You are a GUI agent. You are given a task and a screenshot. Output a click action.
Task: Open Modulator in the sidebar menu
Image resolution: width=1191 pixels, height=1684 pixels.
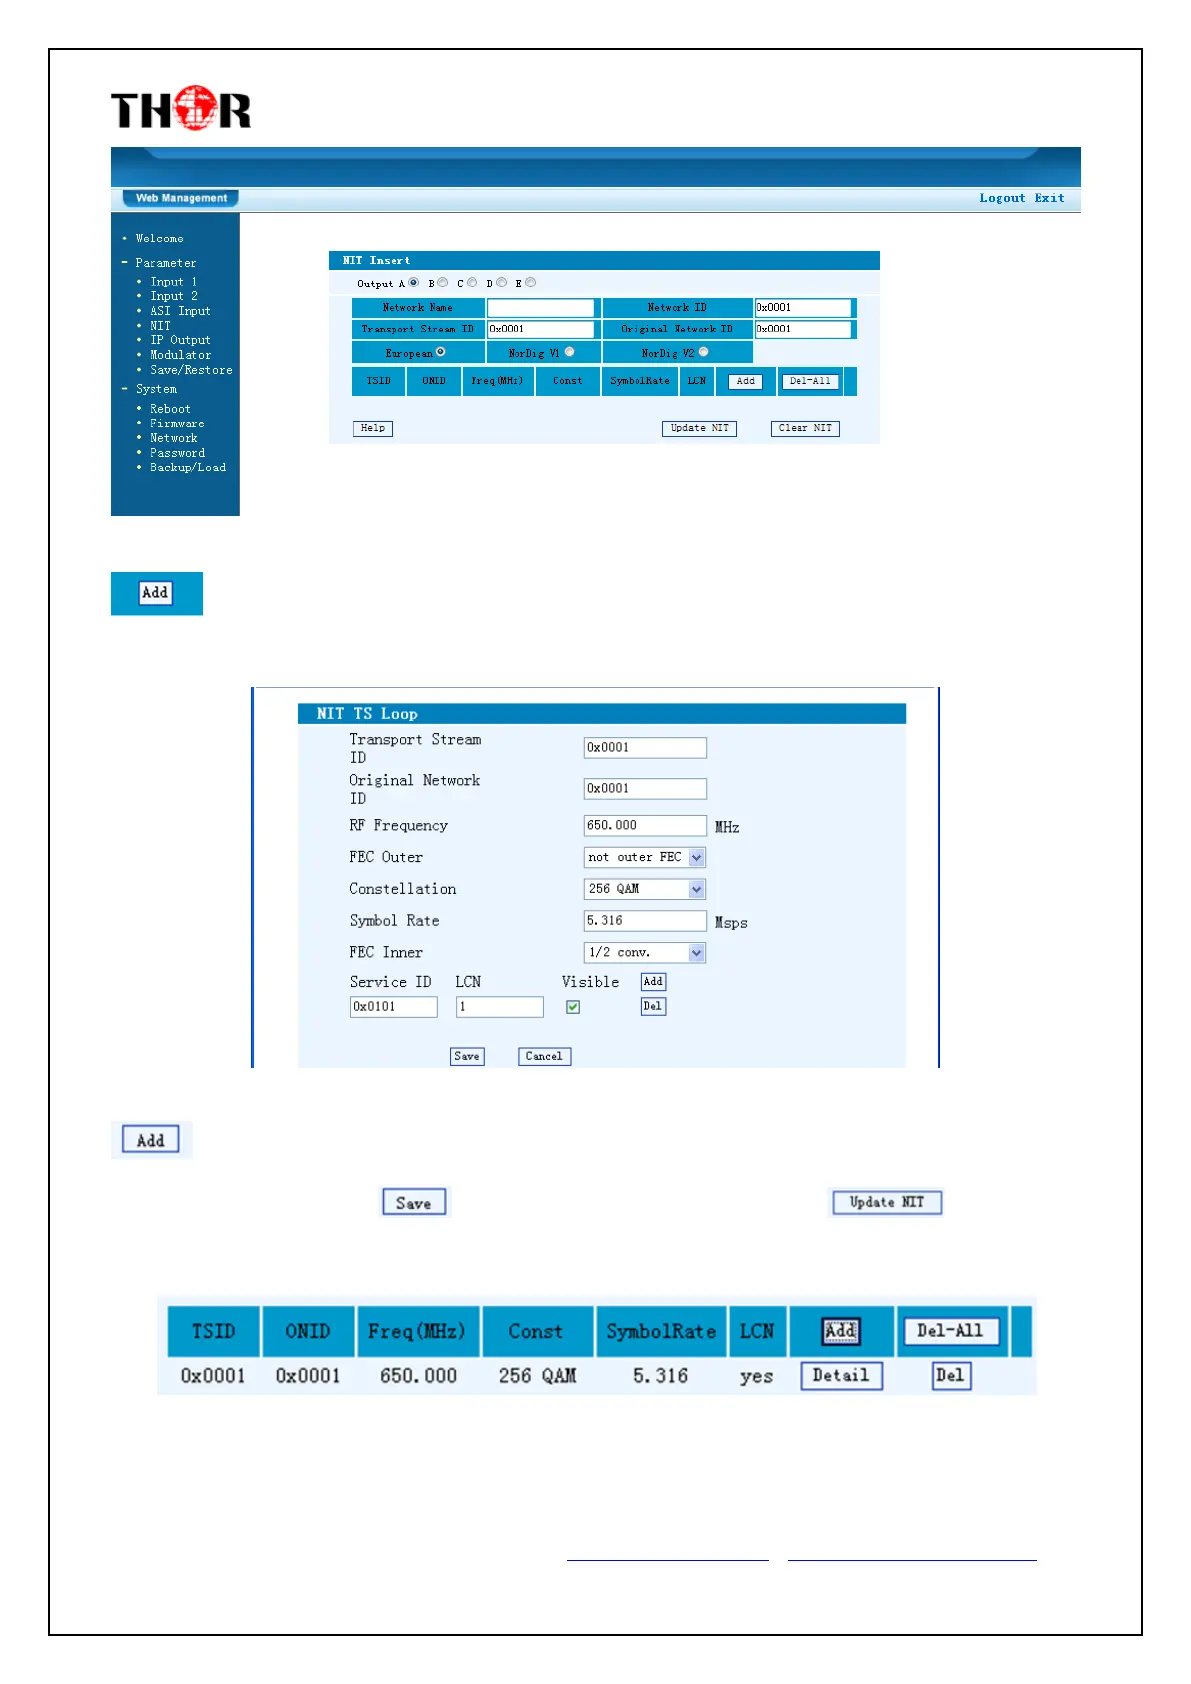180,355
